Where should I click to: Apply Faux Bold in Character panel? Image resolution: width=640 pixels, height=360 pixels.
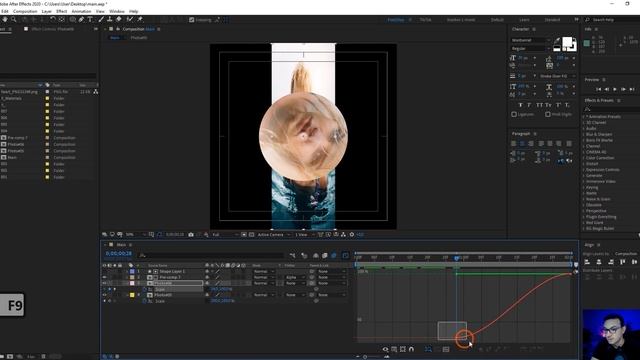pyautogui.click(x=520, y=105)
